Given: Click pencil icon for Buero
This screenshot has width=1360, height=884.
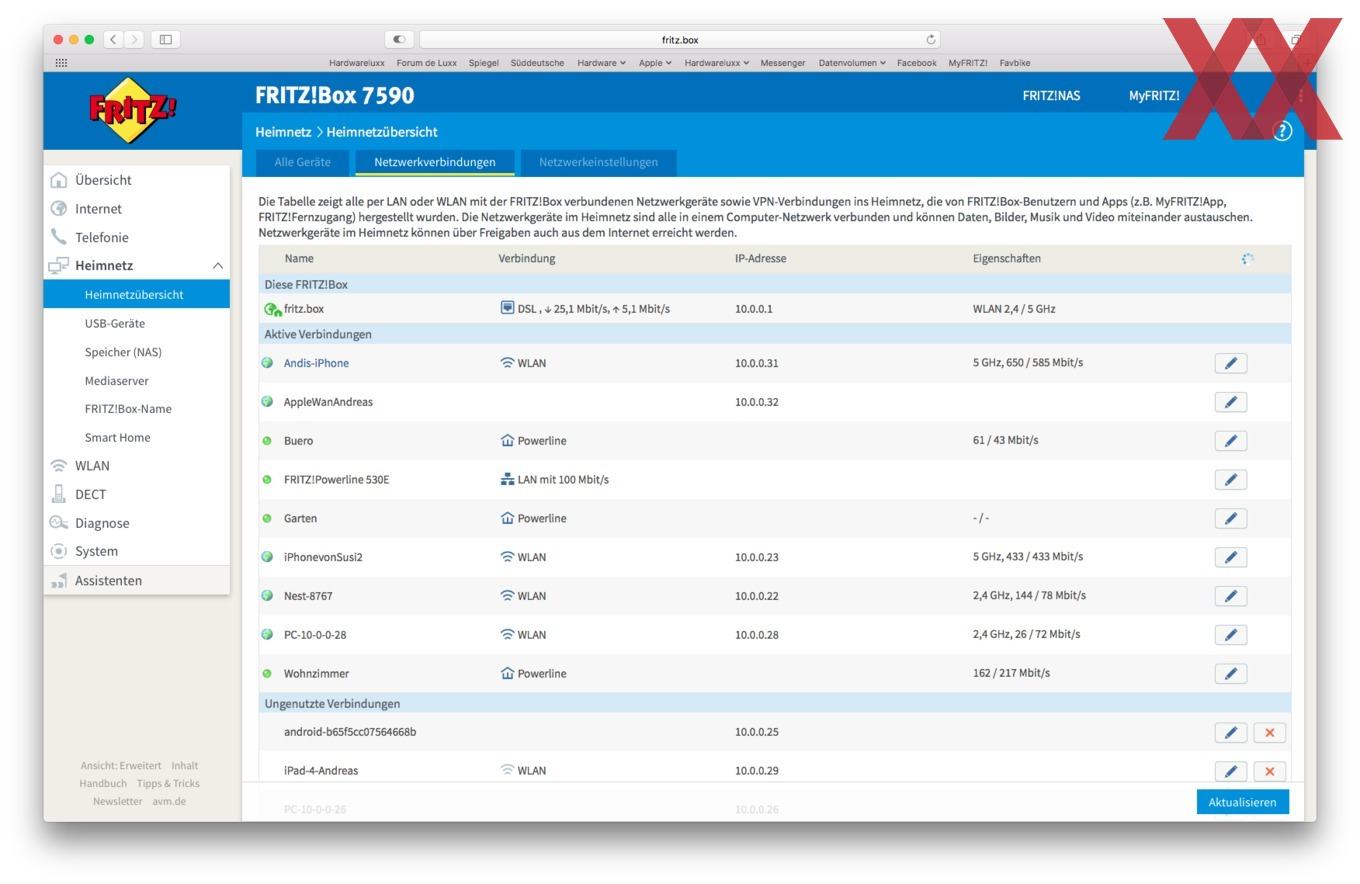Looking at the screenshot, I should (1231, 441).
